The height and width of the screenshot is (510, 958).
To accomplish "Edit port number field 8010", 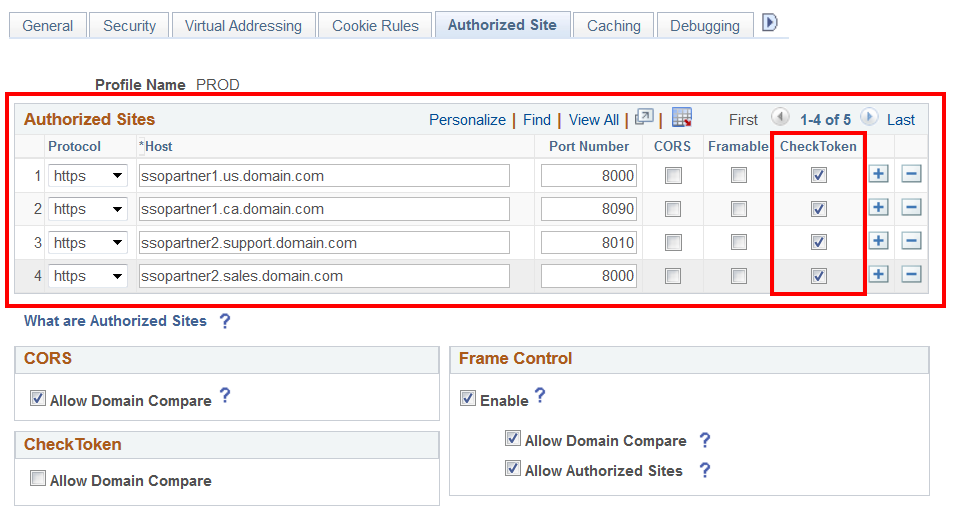I will [589, 242].
